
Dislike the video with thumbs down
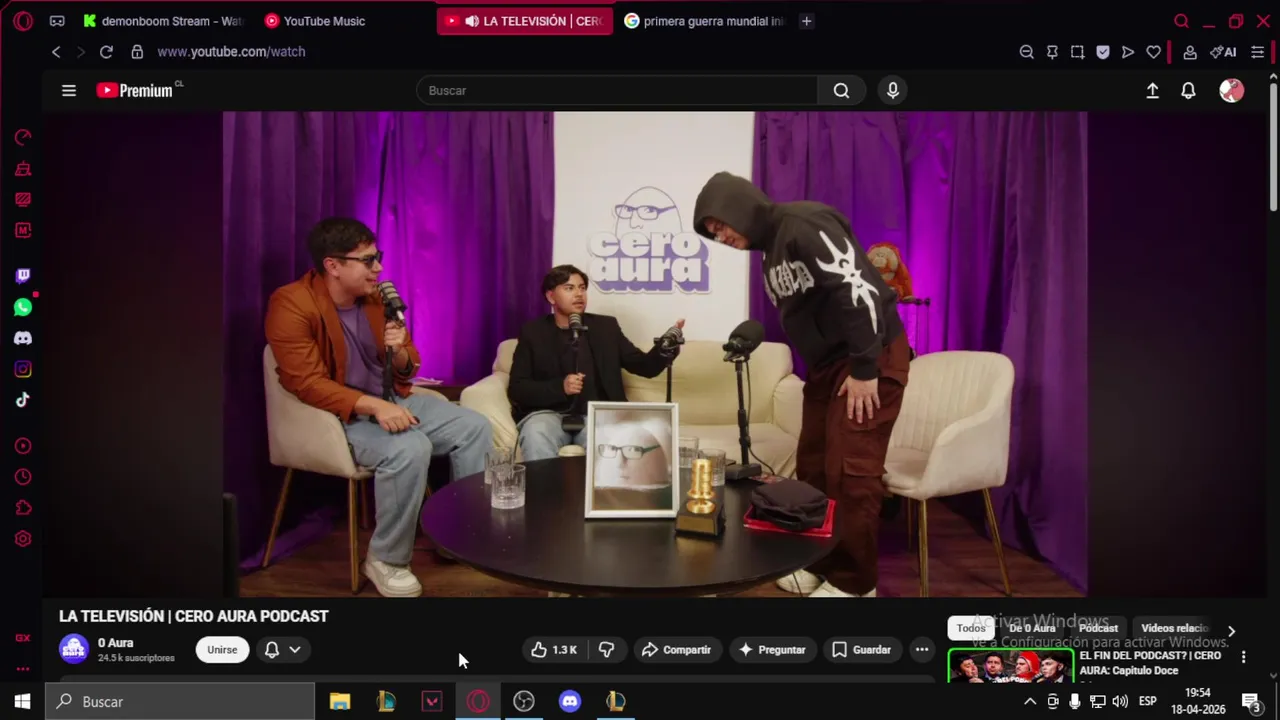606,650
